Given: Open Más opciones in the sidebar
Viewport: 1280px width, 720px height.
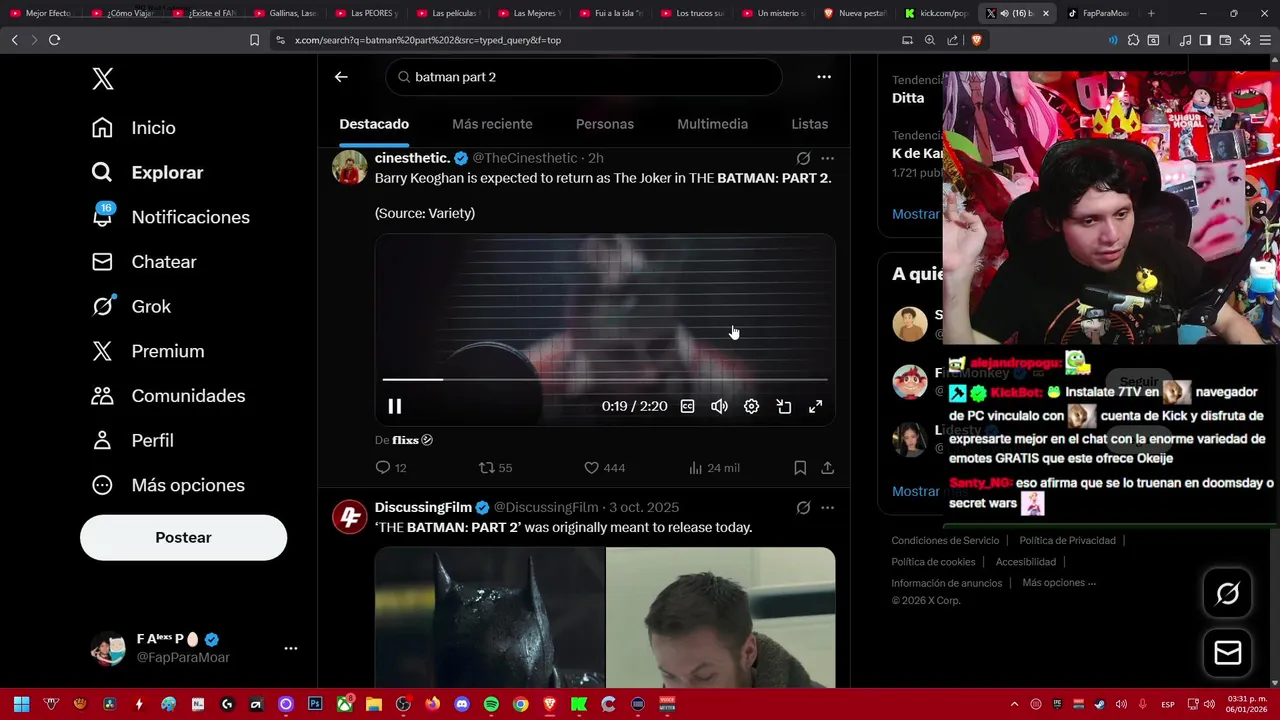Looking at the screenshot, I should point(168,485).
